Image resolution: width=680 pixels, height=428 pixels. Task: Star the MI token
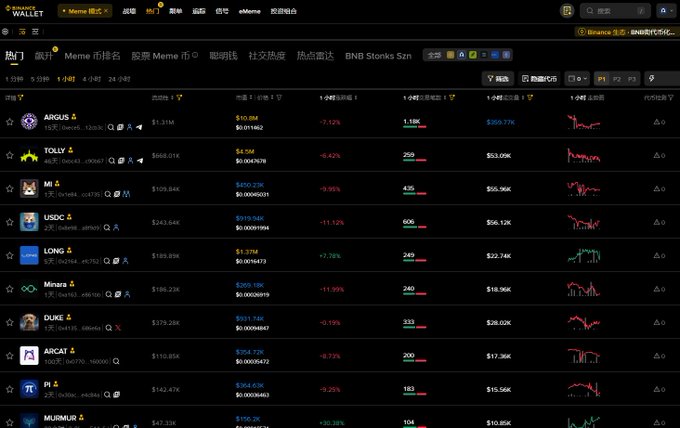pyautogui.click(x=10, y=189)
